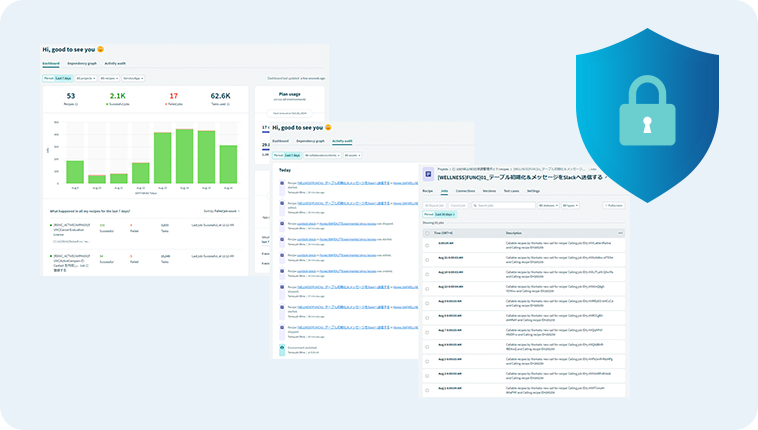Click the search magnifier in Search jobs field
The image size is (758, 430).
475,206
